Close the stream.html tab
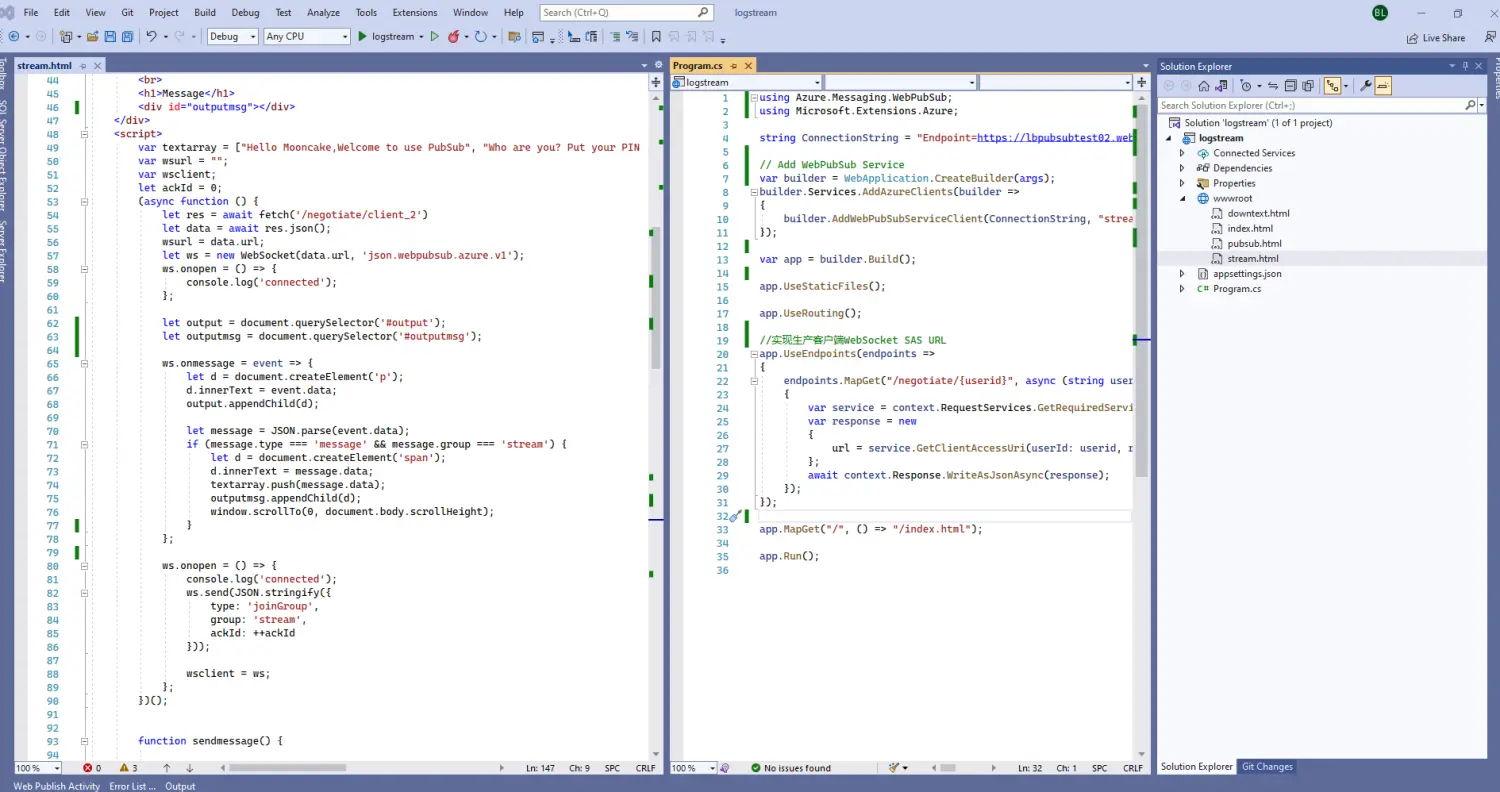 pos(98,66)
